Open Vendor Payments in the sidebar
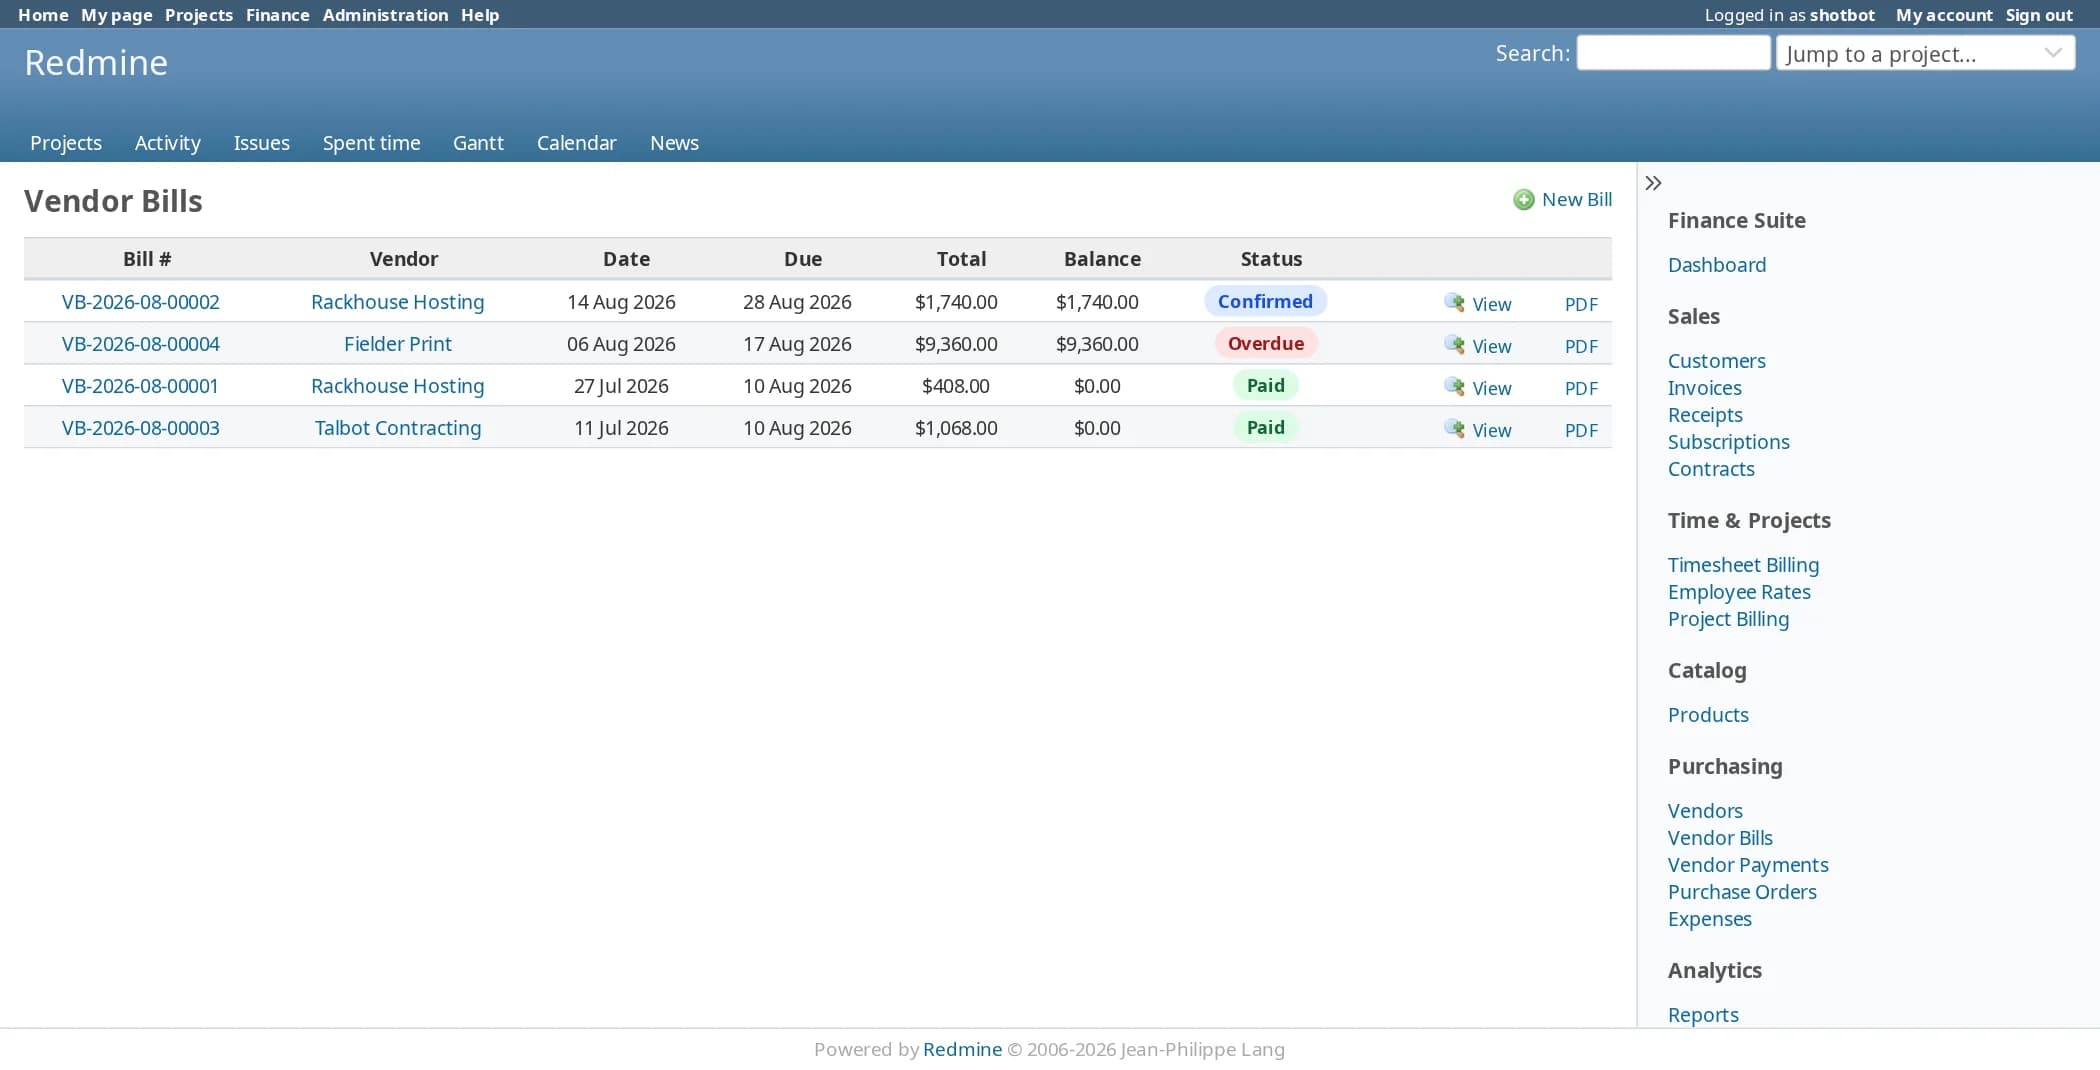Image resolution: width=2100 pixels, height=1070 pixels. [1749, 865]
